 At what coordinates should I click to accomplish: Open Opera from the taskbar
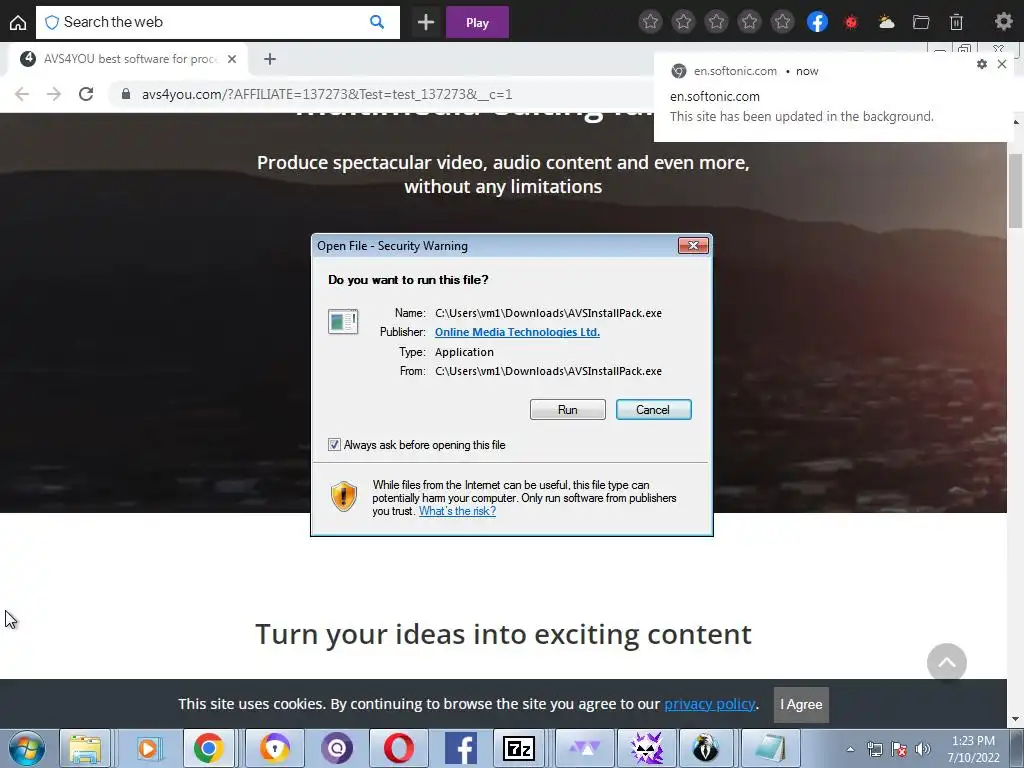[399, 748]
